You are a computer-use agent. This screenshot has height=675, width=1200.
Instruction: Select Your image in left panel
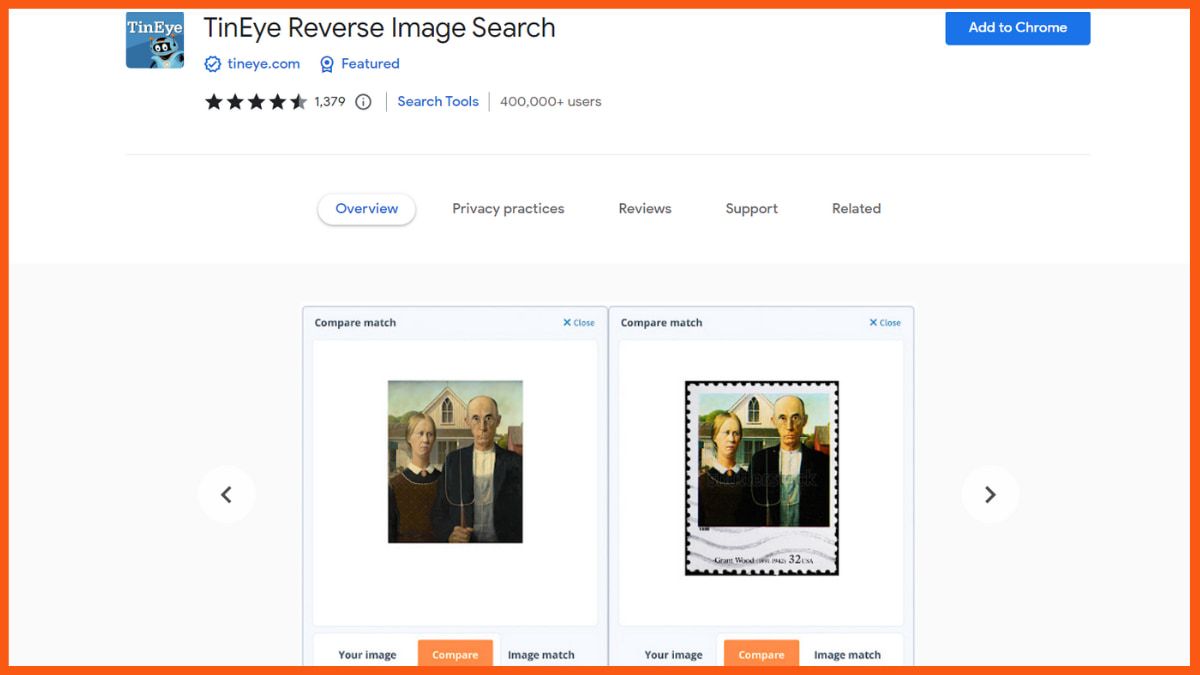367,655
